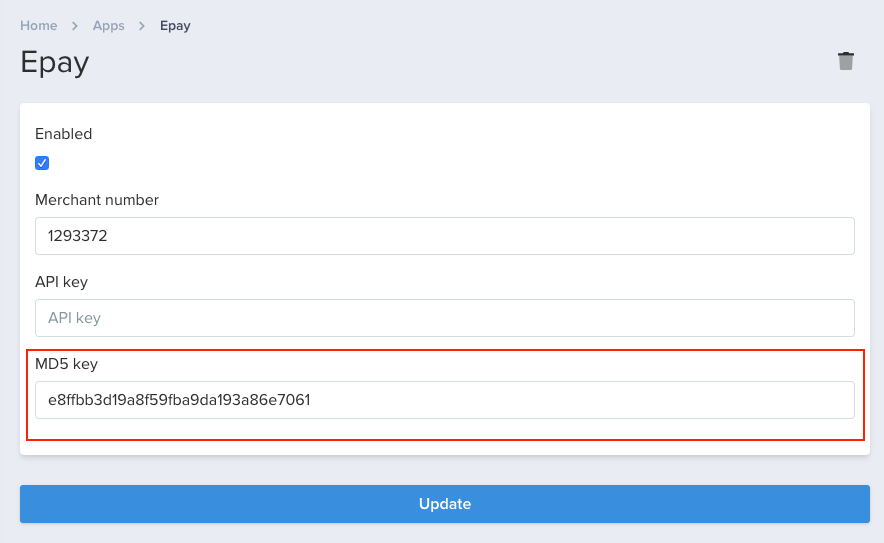Go to Home in the breadcrumb
The image size is (884, 543).
click(x=38, y=26)
